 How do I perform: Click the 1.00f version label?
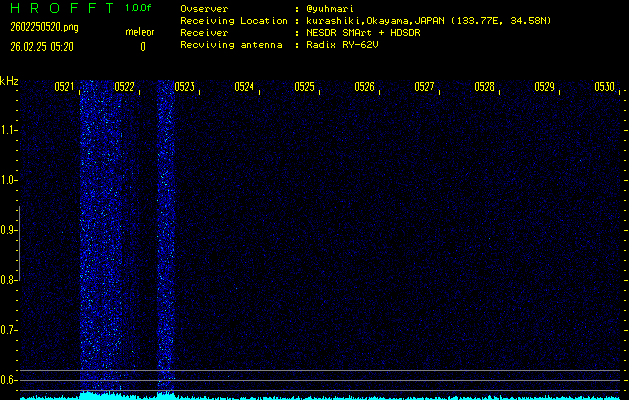coord(139,8)
